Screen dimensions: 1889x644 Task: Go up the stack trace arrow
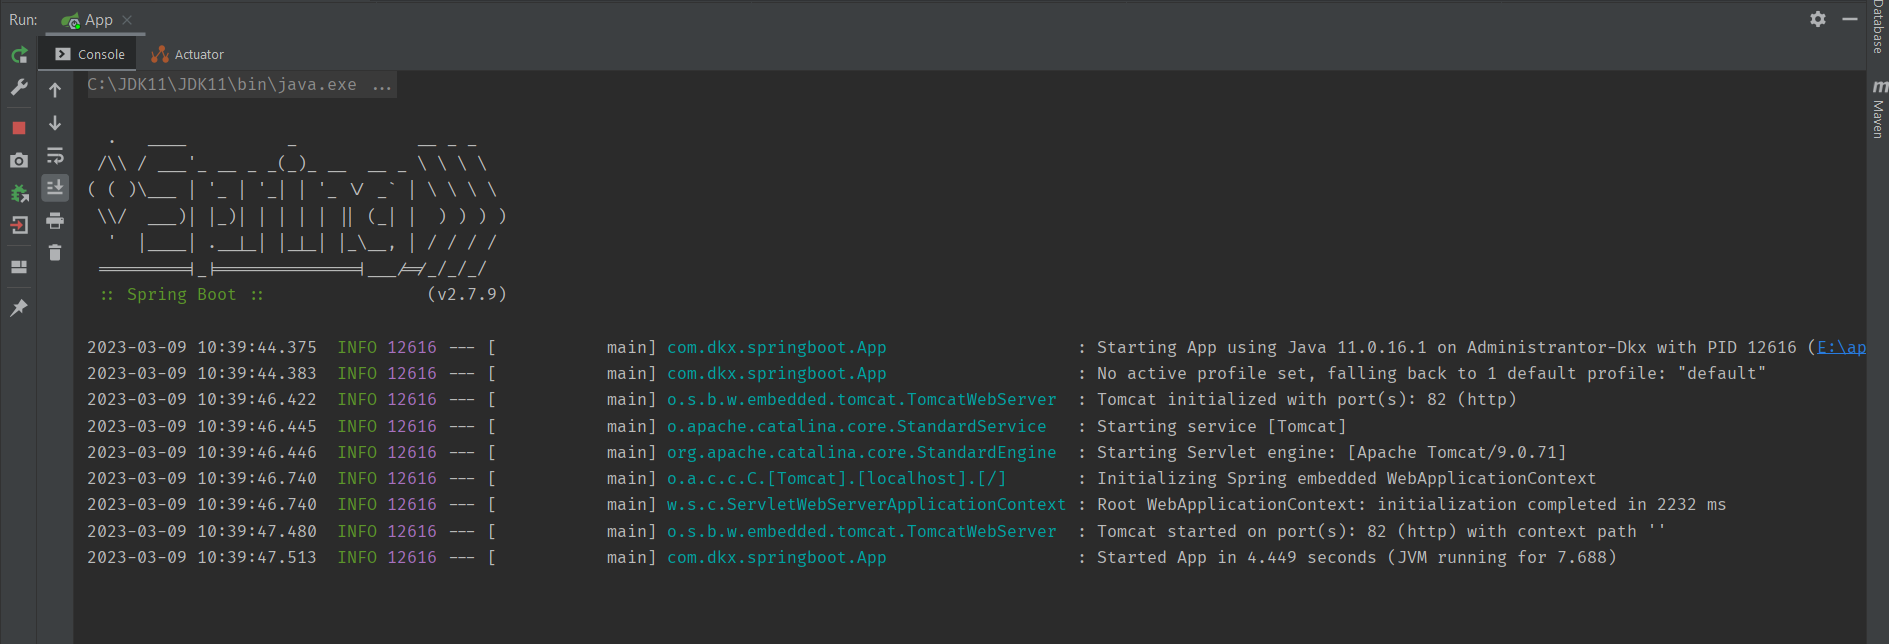tap(55, 90)
